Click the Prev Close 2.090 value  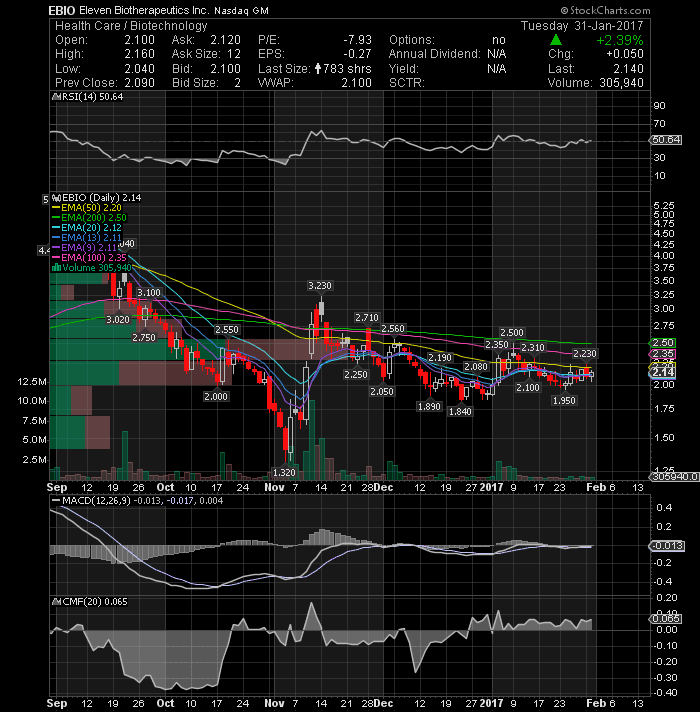coord(140,83)
